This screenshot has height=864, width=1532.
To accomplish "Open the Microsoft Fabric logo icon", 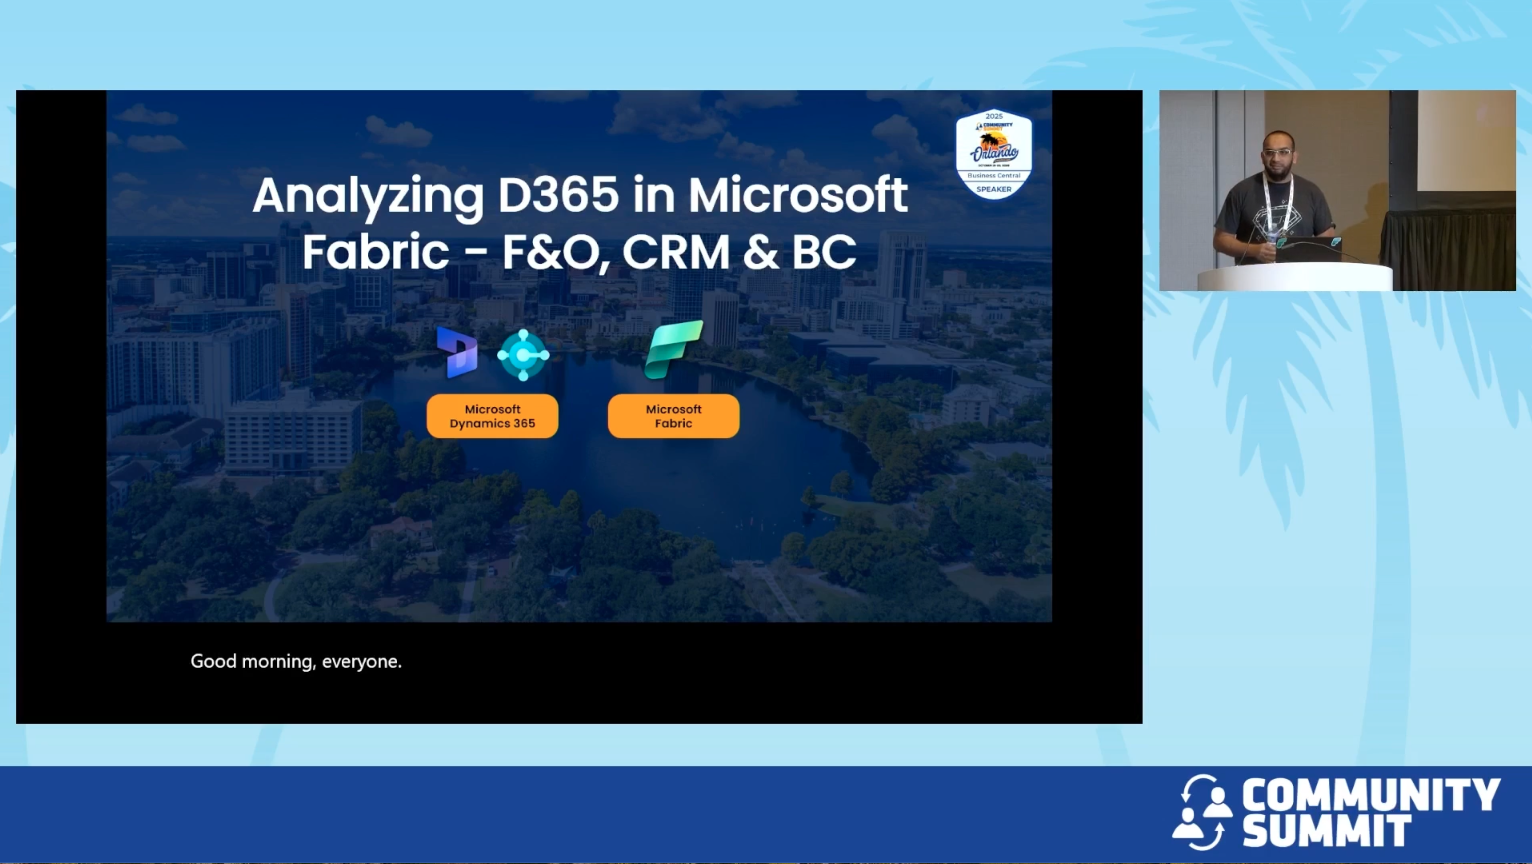I will (674, 350).
